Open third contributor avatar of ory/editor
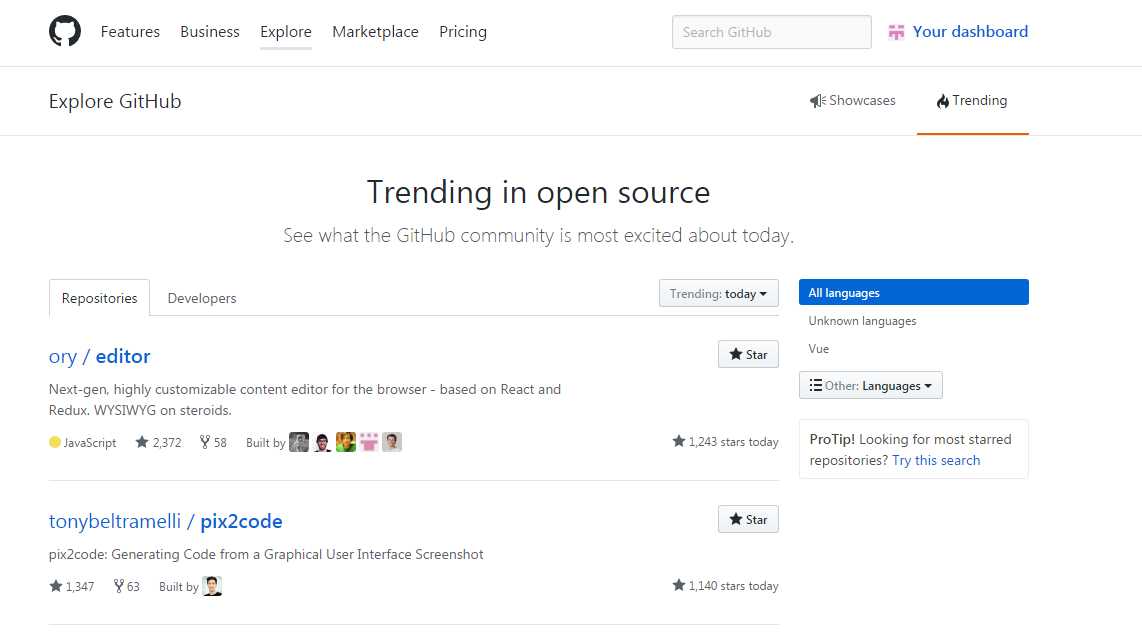 pos(345,442)
